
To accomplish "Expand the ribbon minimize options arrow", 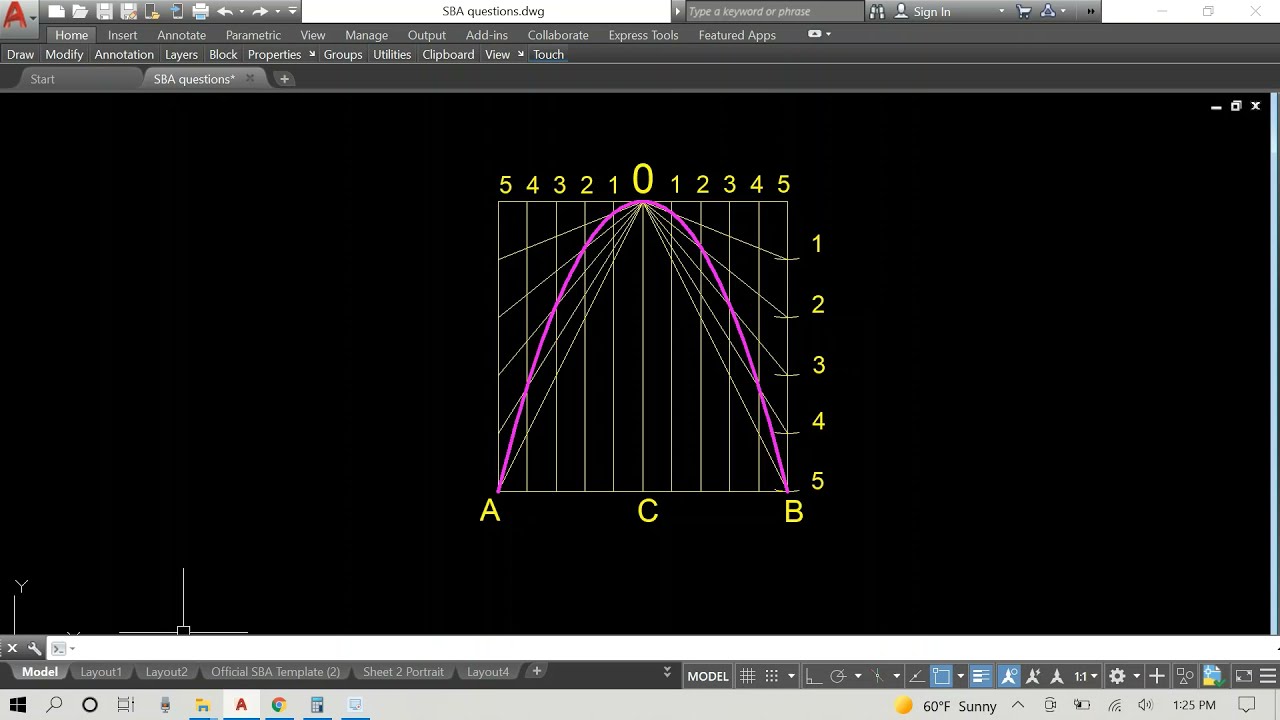I will [828, 34].
